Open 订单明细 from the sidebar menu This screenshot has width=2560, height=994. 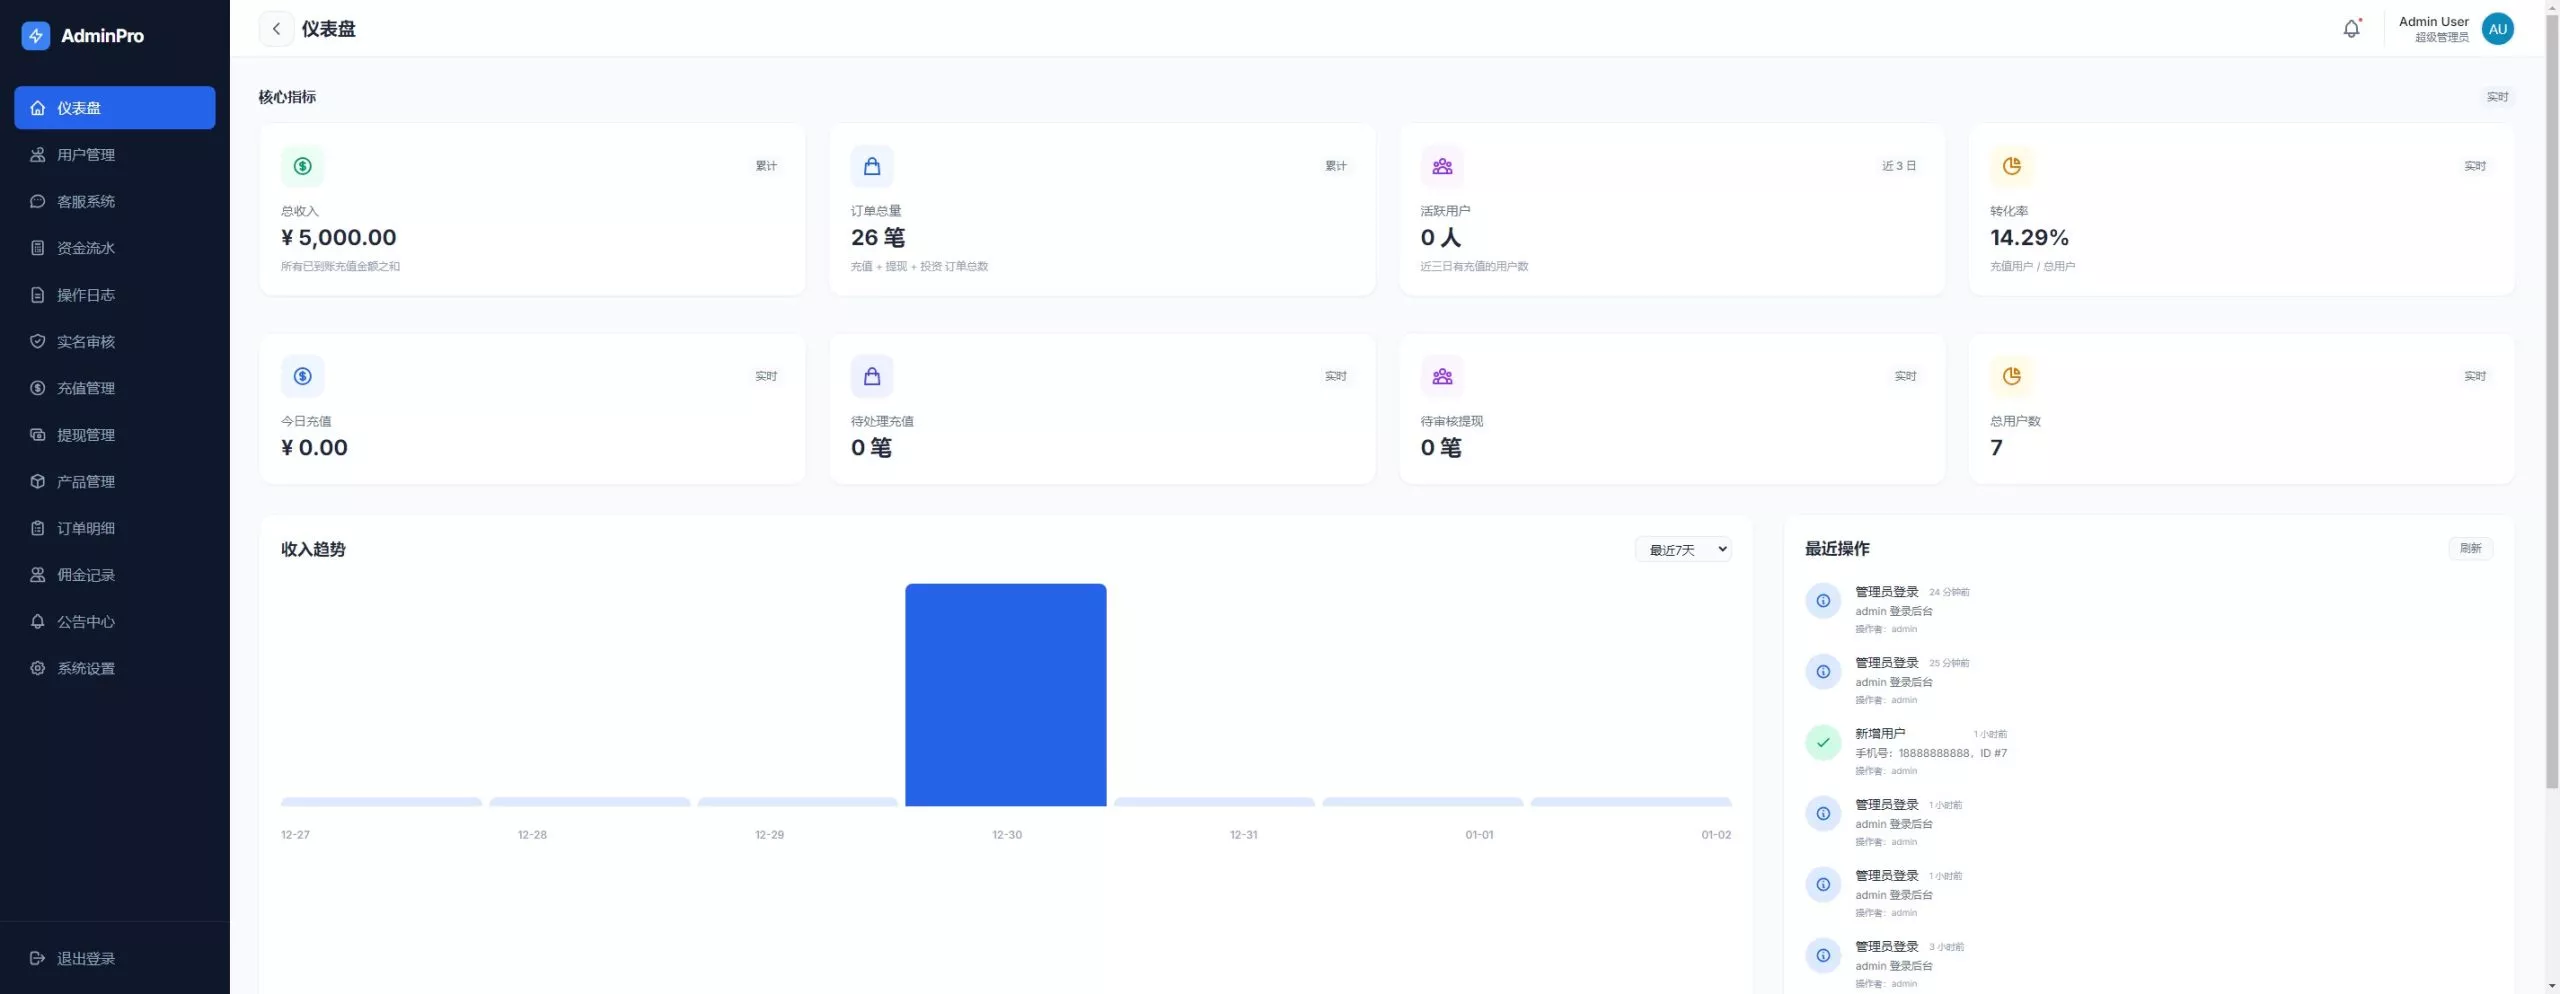pos(85,528)
